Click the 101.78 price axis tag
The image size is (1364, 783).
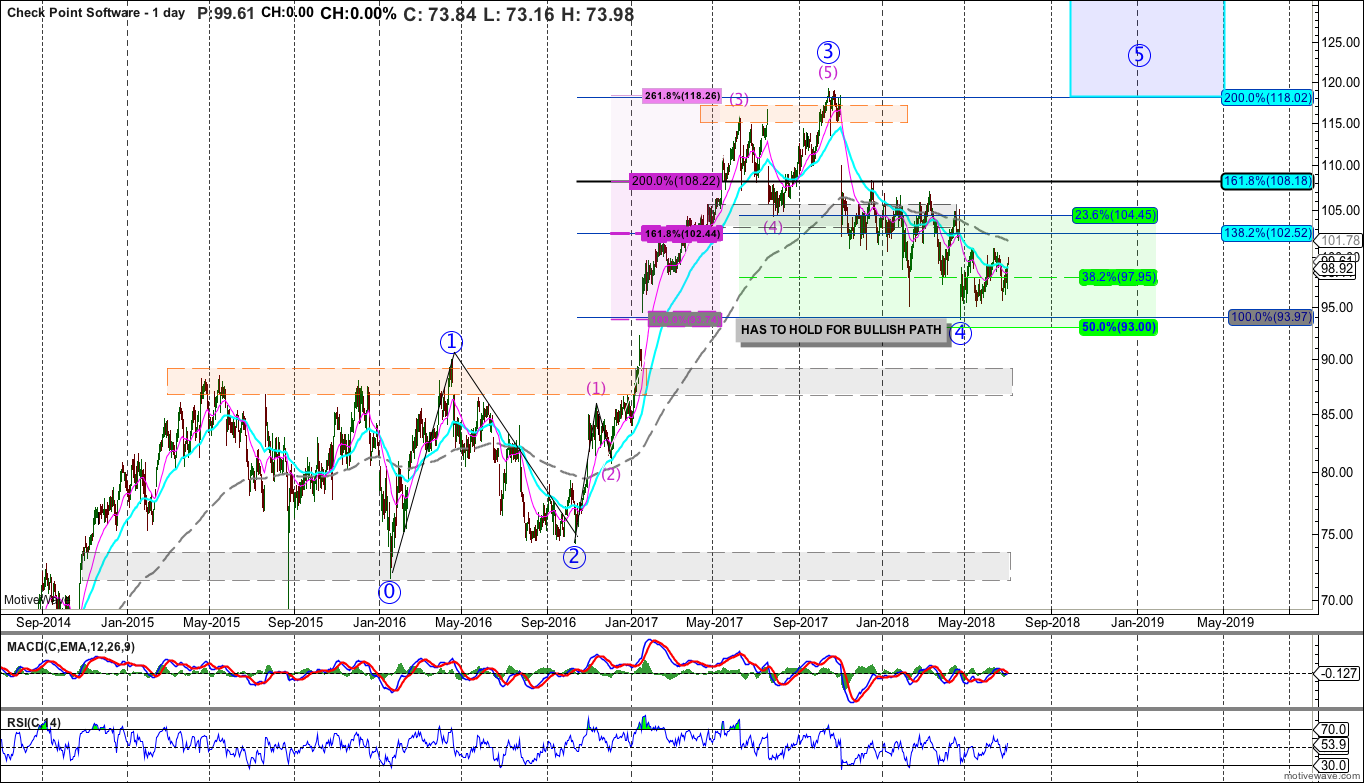[x=1338, y=240]
